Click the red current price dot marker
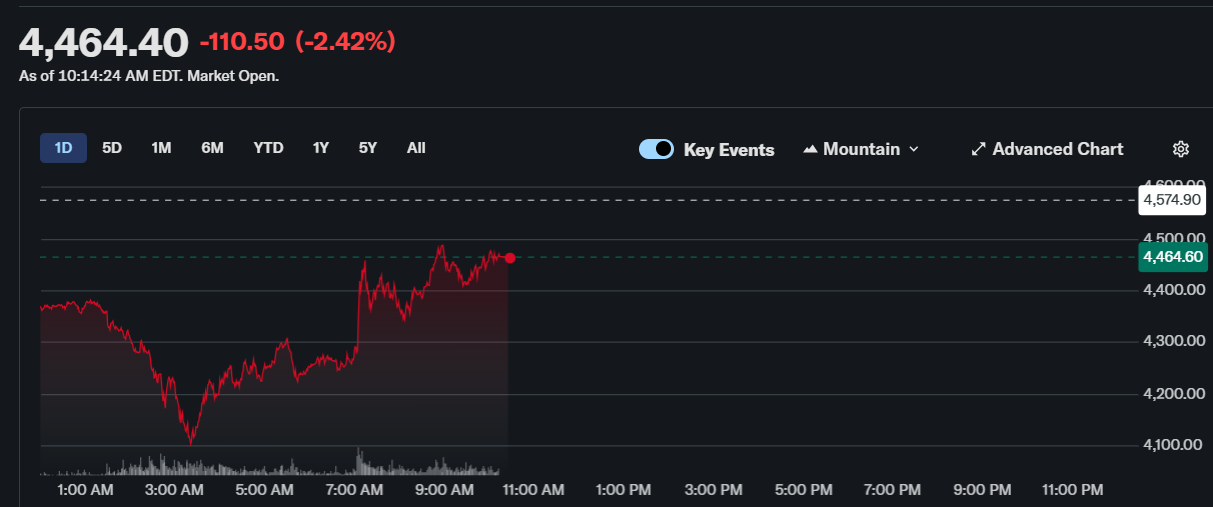 [510, 258]
